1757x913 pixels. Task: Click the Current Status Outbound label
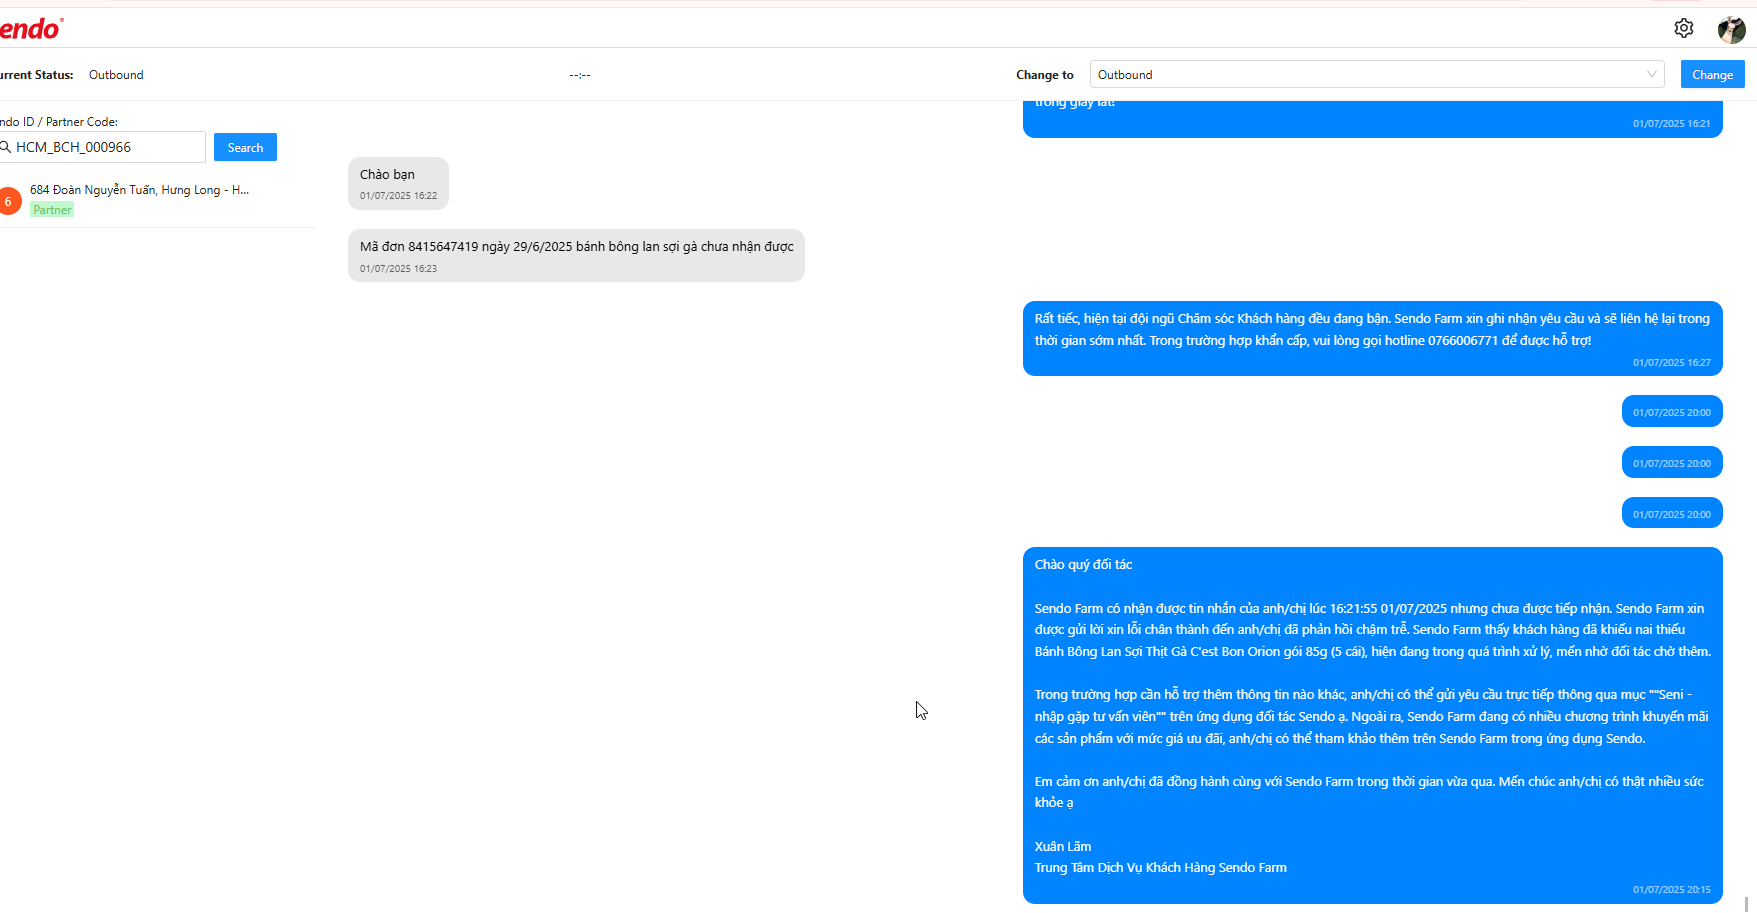(x=116, y=75)
